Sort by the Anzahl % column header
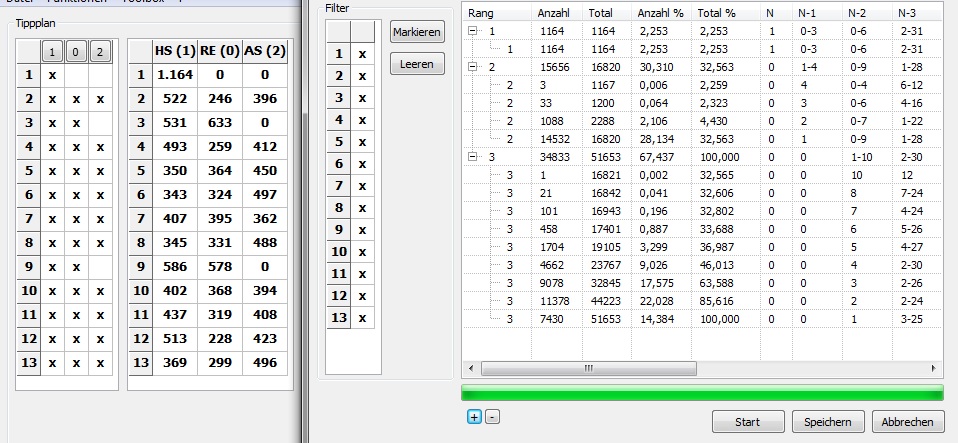The width and height of the screenshot is (958, 443). pos(662,13)
